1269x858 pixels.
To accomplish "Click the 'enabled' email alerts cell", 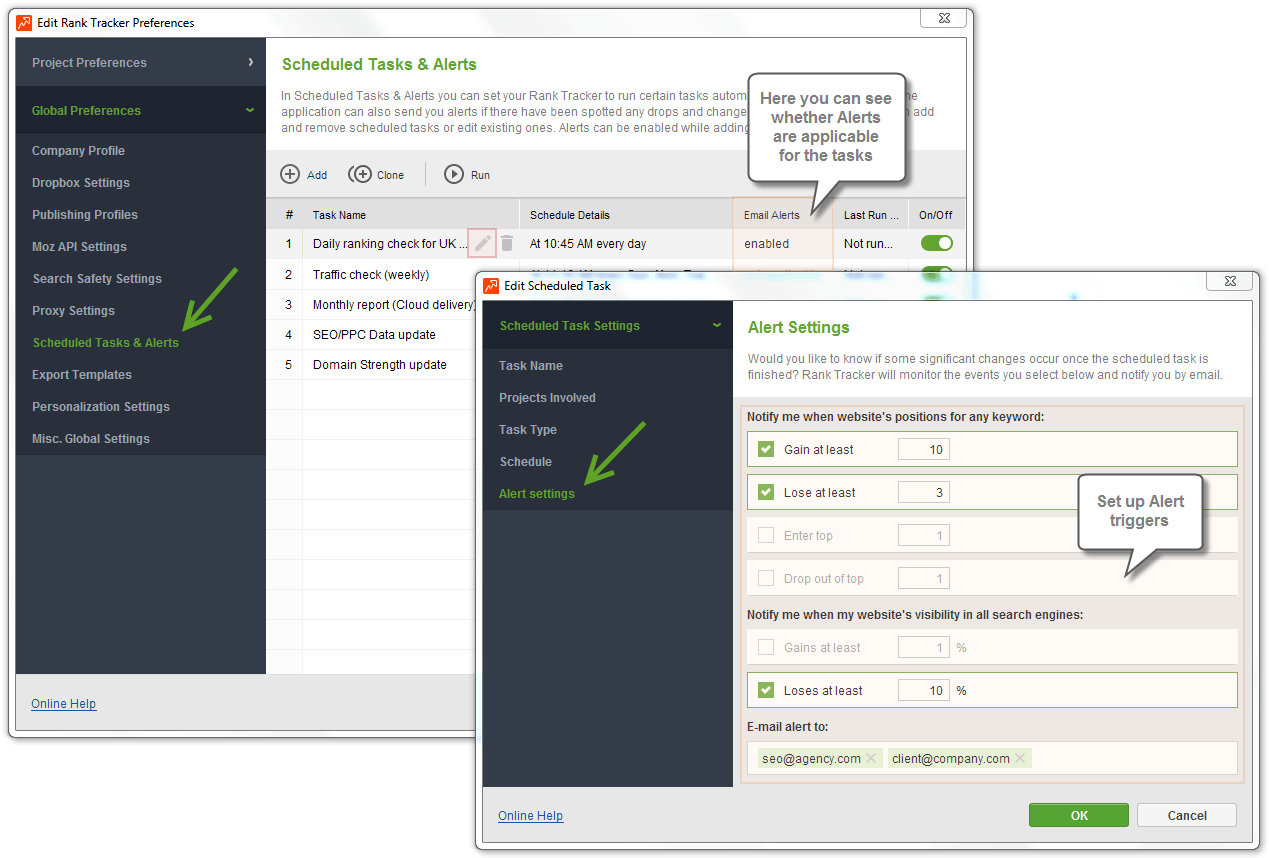I will click(x=783, y=243).
